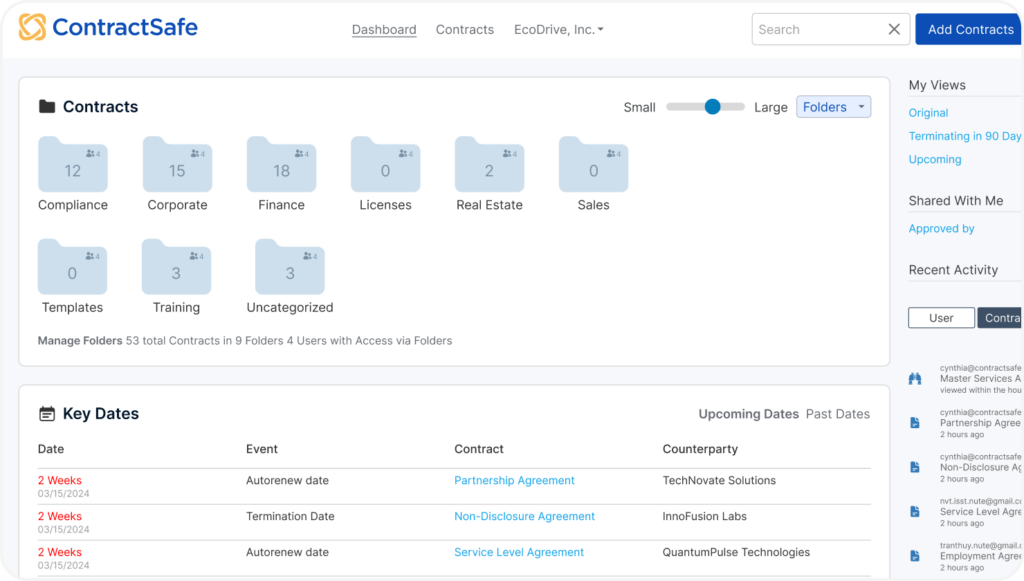1024x581 pixels.
Task: Open the Finance folder icon
Action: pyautogui.click(x=281, y=165)
